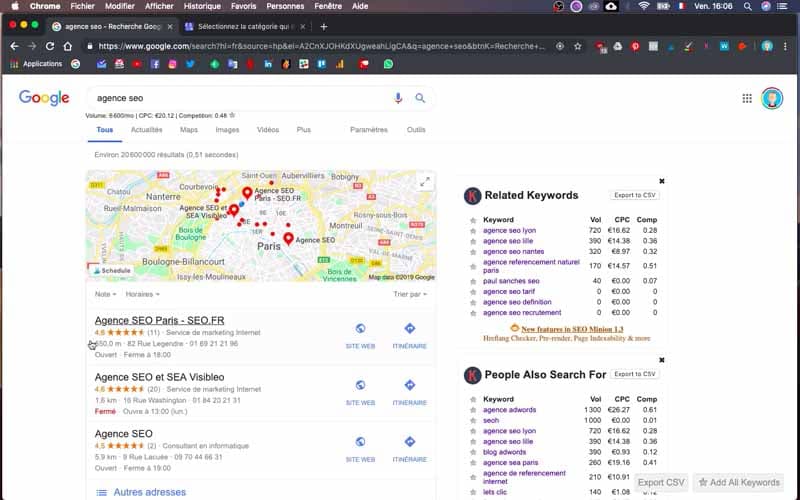800x500 pixels.
Task: Export People Also Search For to CSV
Action: pos(634,374)
